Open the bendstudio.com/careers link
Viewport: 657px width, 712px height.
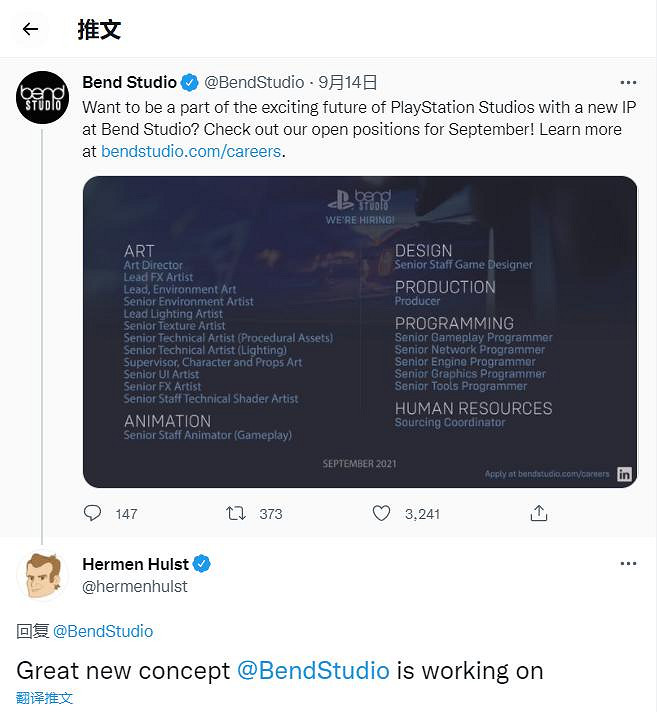[191, 151]
